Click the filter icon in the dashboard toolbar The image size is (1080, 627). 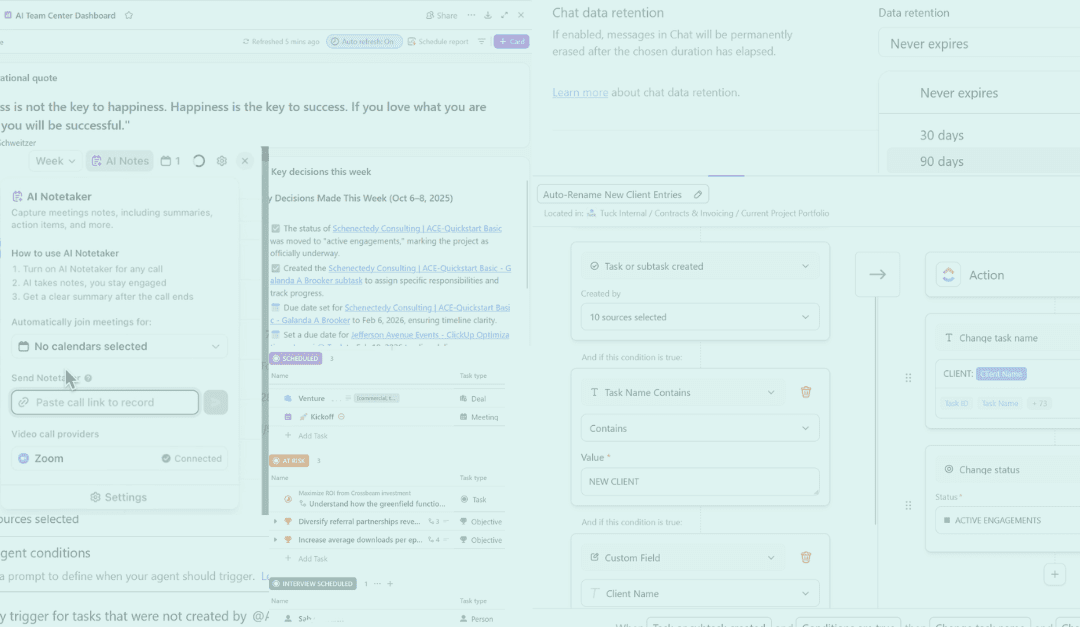pos(480,41)
